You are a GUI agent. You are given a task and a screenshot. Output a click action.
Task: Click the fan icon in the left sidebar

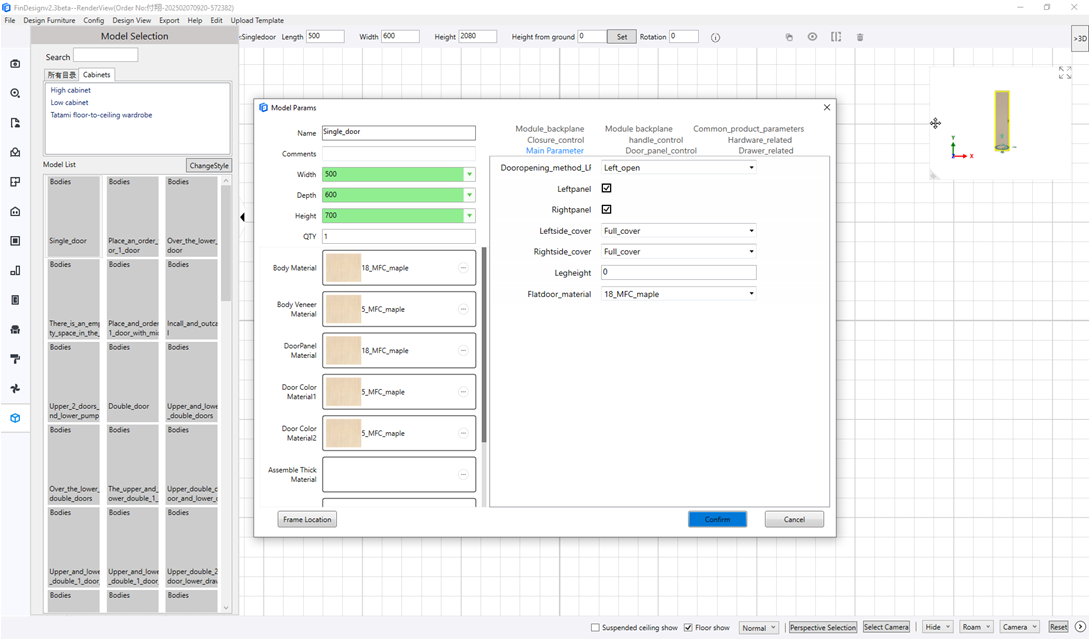point(15,388)
